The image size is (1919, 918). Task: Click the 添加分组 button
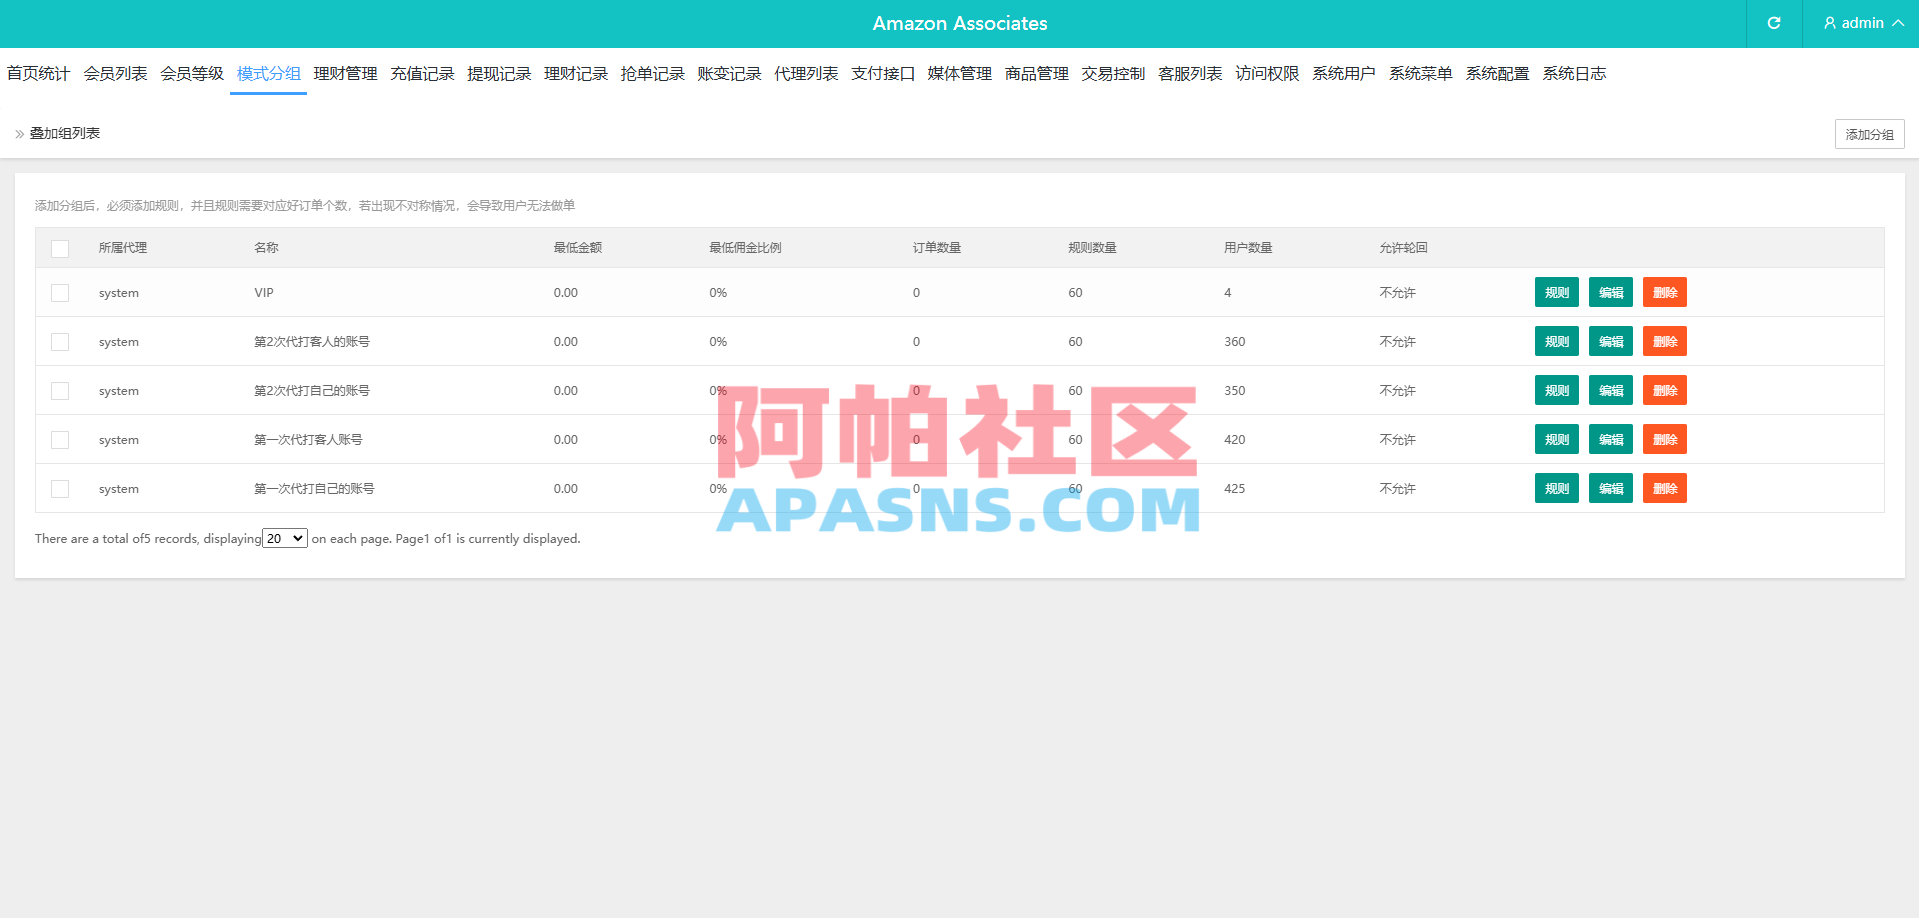[1868, 133]
